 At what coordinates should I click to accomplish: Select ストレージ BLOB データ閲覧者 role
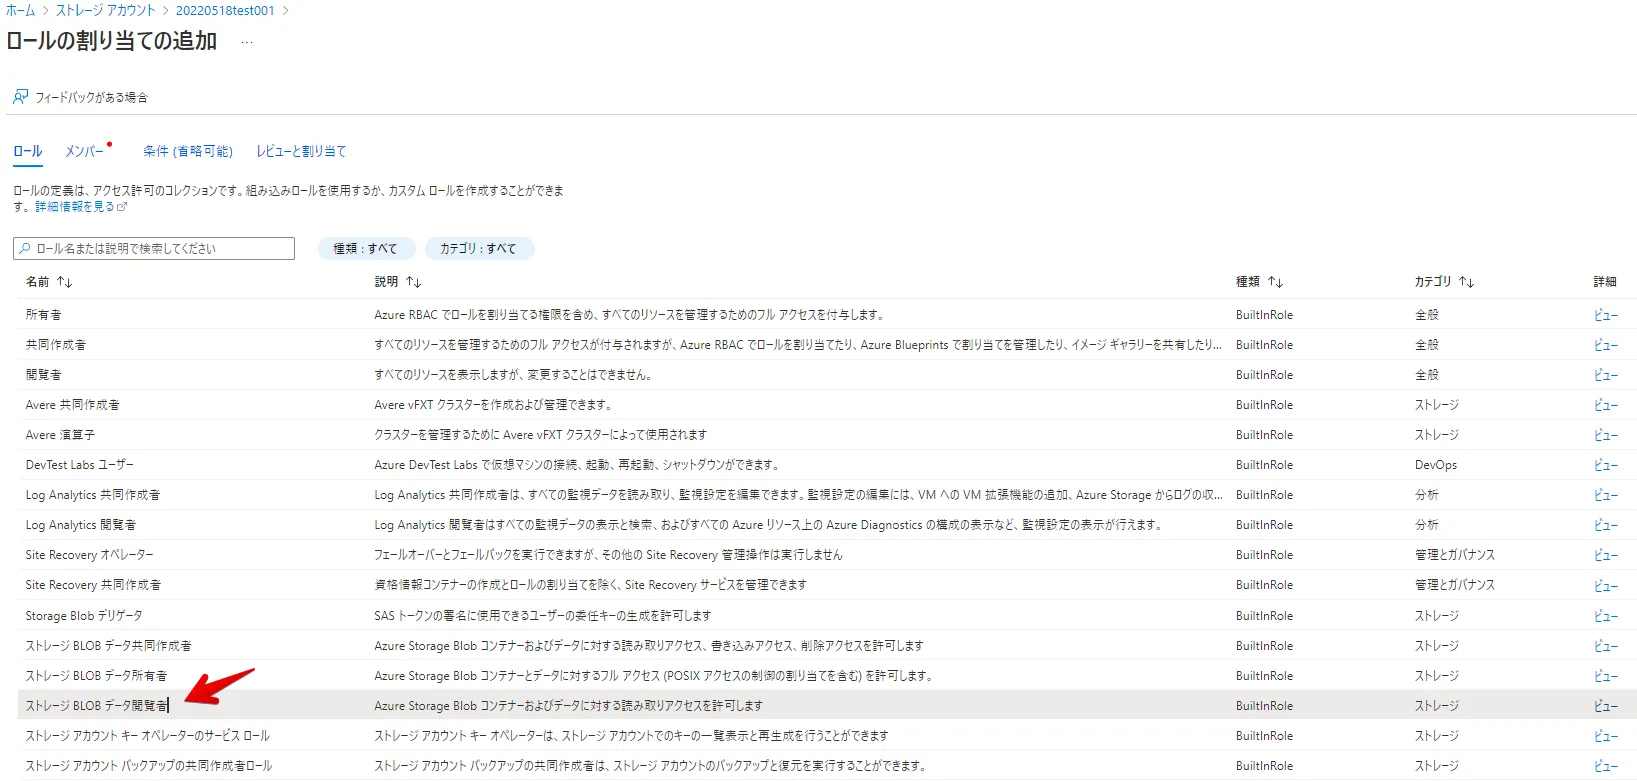(x=827, y=705)
